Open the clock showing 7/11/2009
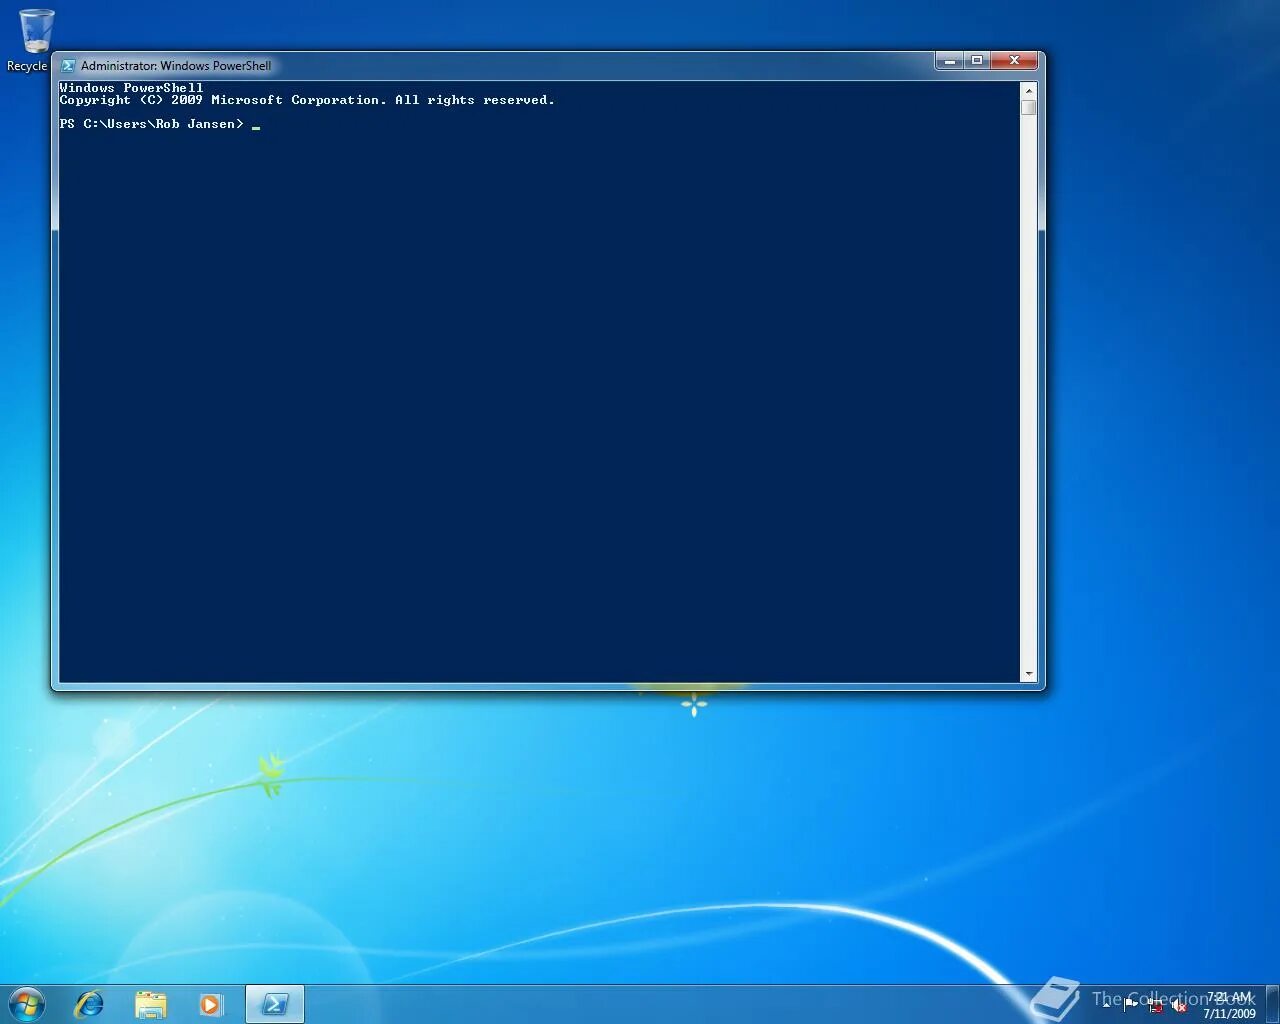Screen dimensions: 1280x1024 coord(1229,1005)
